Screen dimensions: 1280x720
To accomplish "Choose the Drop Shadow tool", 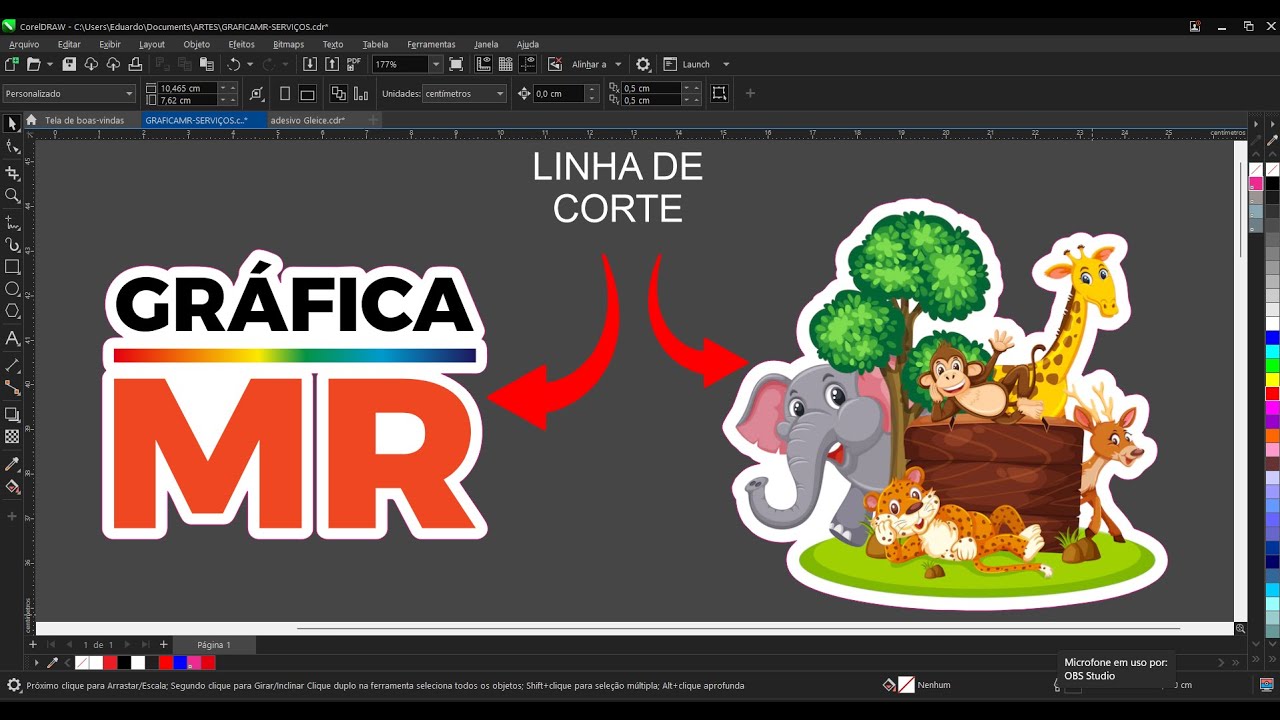I will pyautogui.click(x=12, y=414).
